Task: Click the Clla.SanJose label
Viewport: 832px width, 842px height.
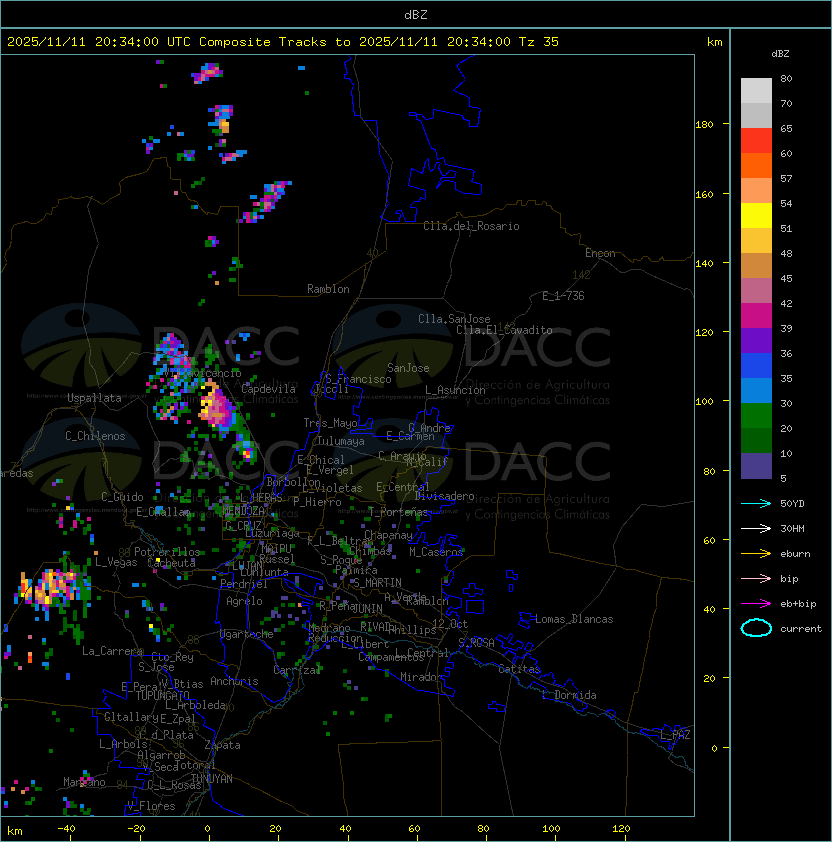Action: coord(454,319)
